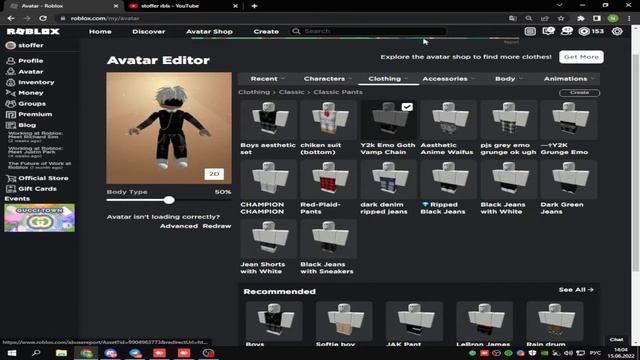Click the Get More button
The width and height of the screenshot is (640, 360).
(581, 57)
